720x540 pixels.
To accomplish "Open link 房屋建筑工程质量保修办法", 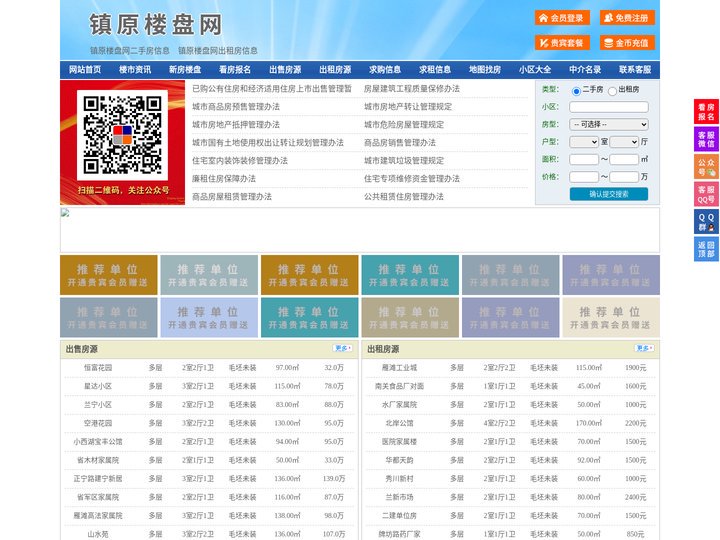I will coord(412,89).
